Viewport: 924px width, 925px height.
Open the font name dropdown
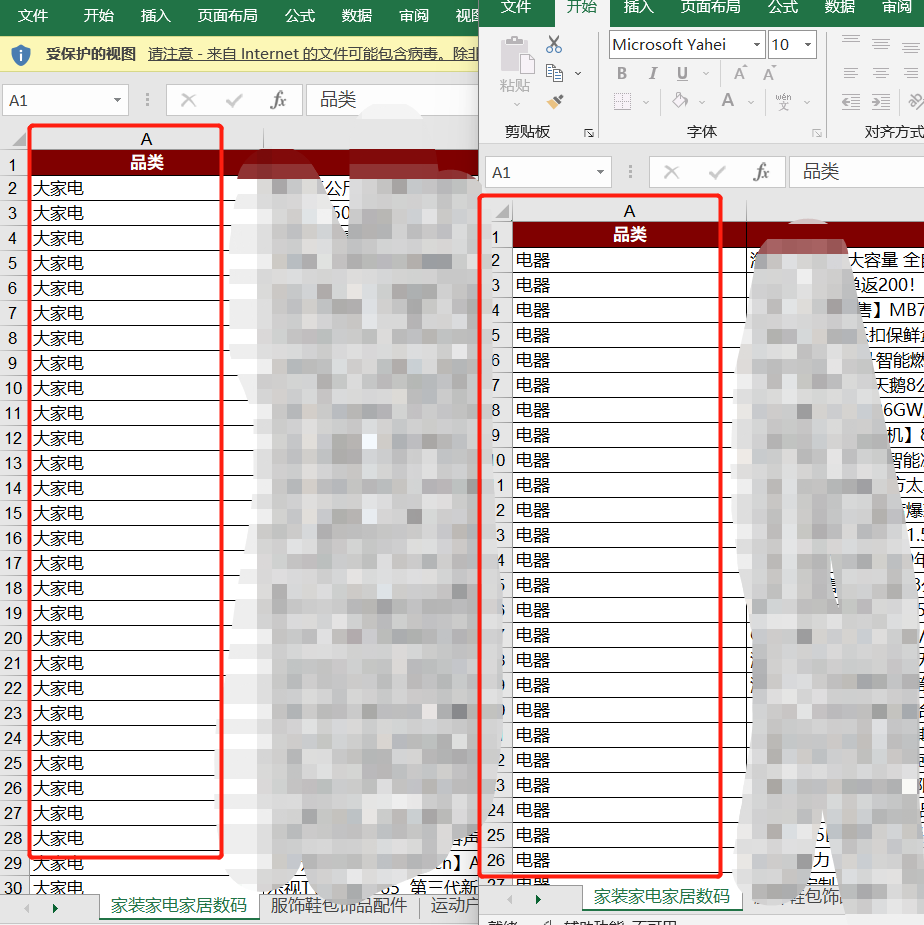click(x=756, y=44)
